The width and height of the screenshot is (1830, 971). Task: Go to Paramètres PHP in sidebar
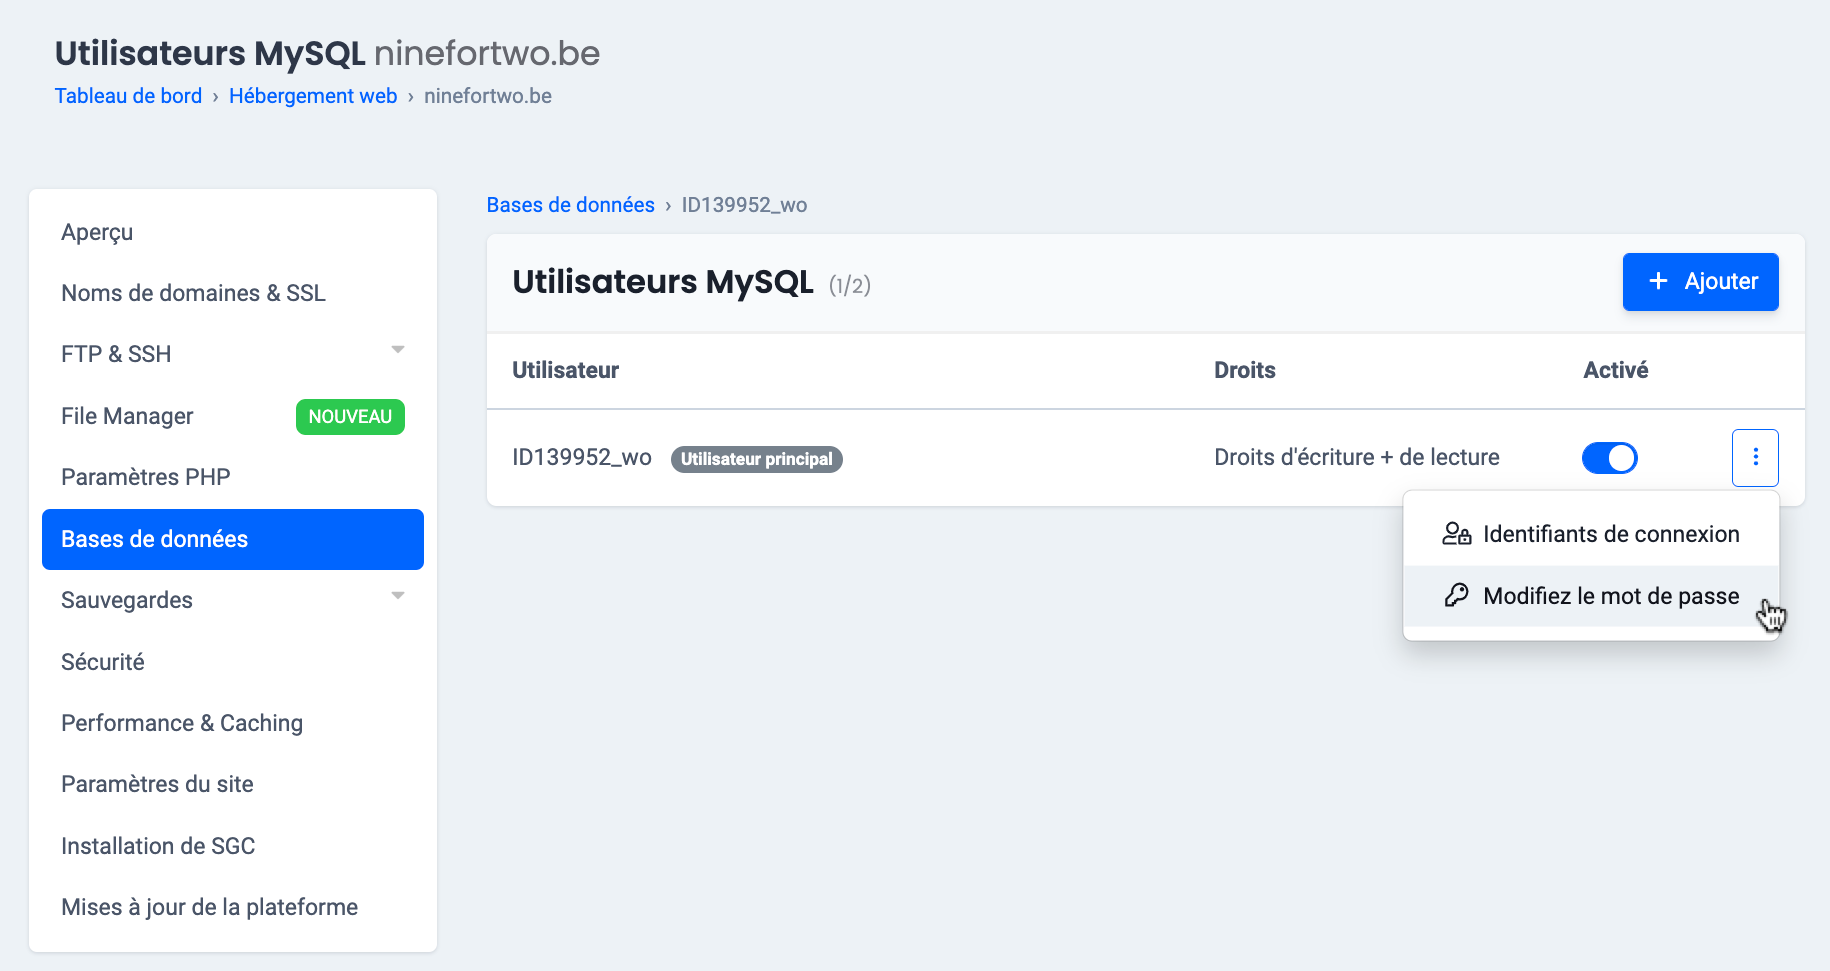146,477
